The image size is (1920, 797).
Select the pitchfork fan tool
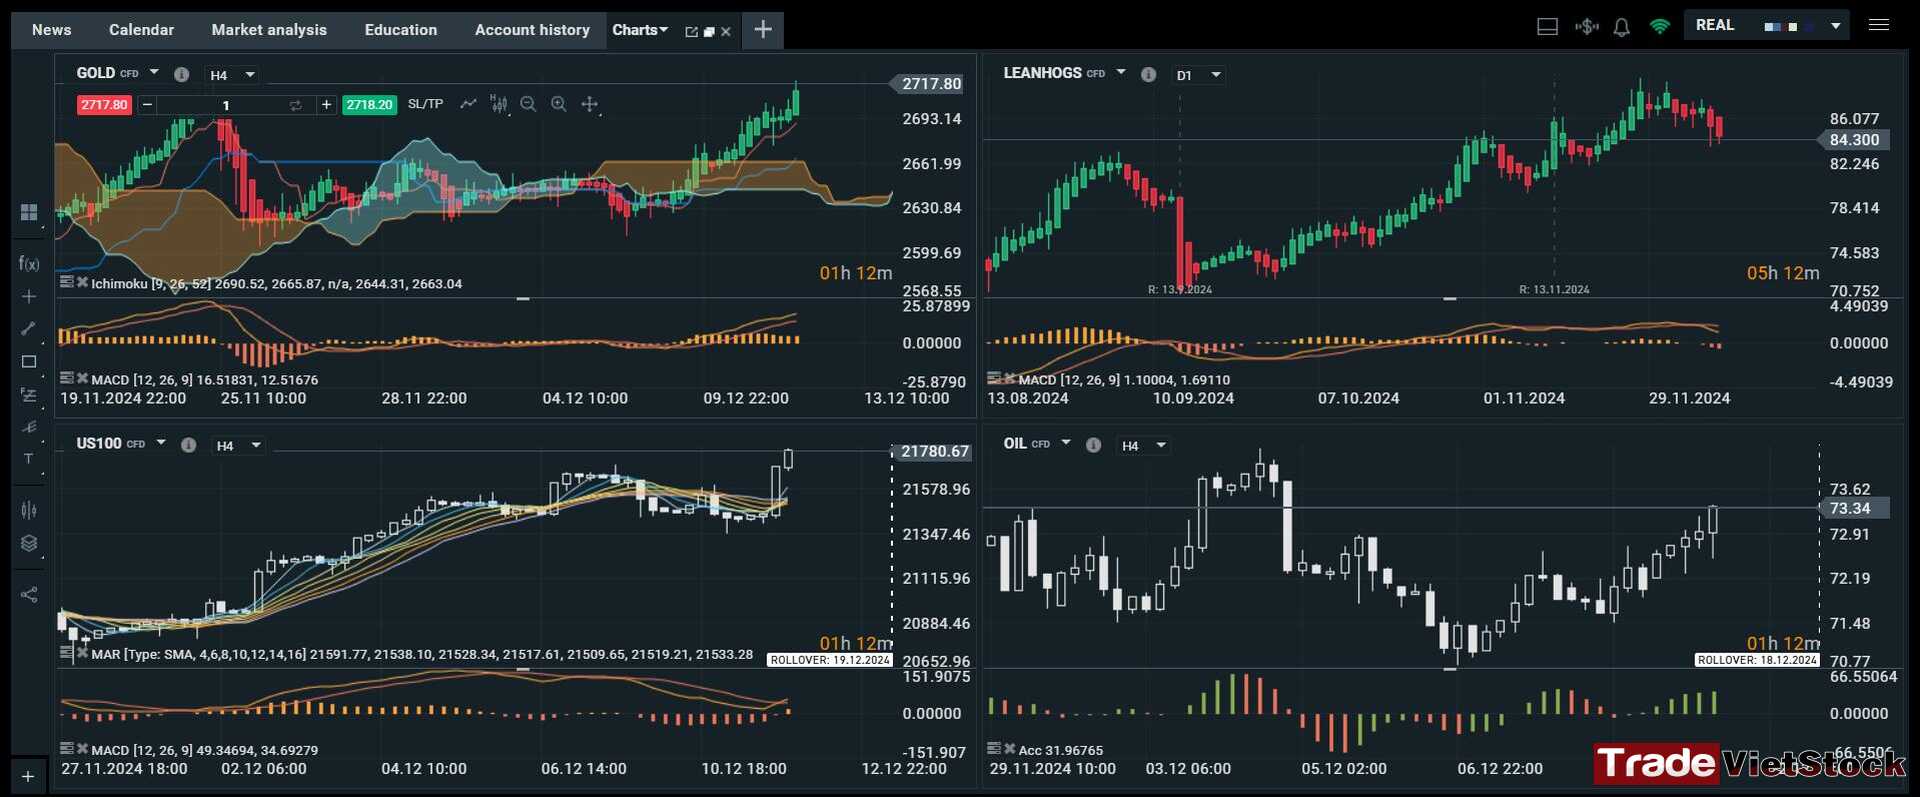click(x=29, y=427)
